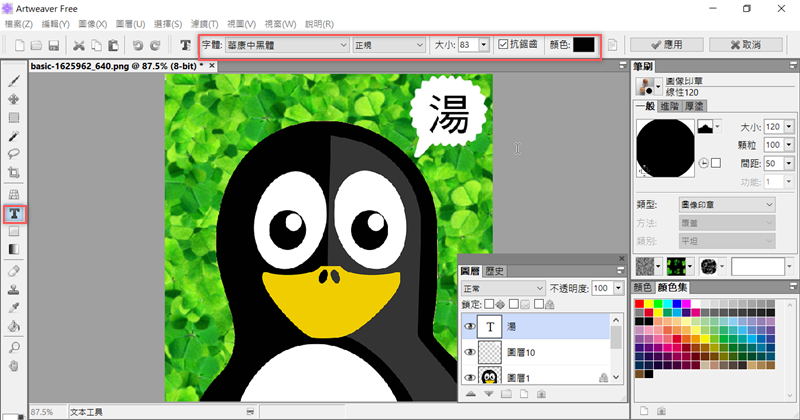Switch to the 歷史 tab
The image size is (800, 420).
495,271
